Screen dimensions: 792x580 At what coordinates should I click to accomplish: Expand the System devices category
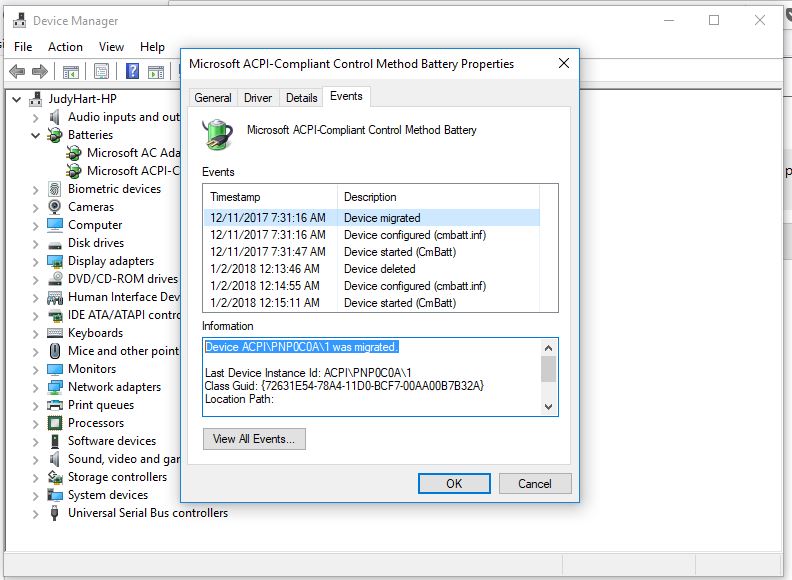[x=35, y=496]
